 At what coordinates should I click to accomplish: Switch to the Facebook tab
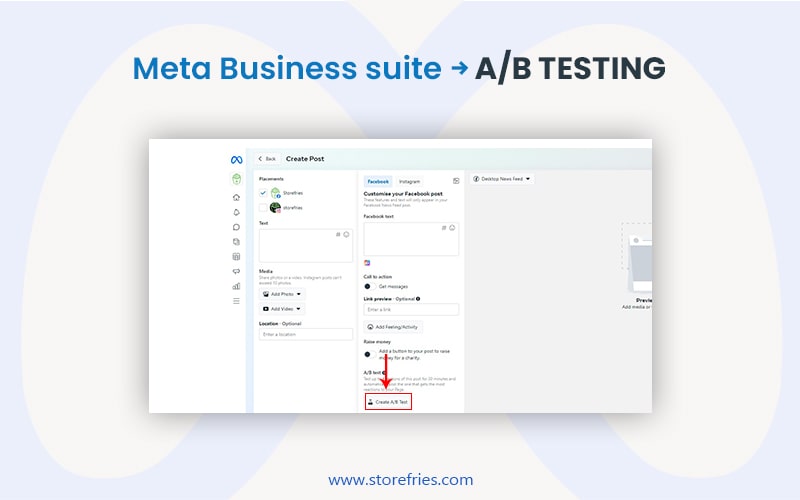click(377, 181)
